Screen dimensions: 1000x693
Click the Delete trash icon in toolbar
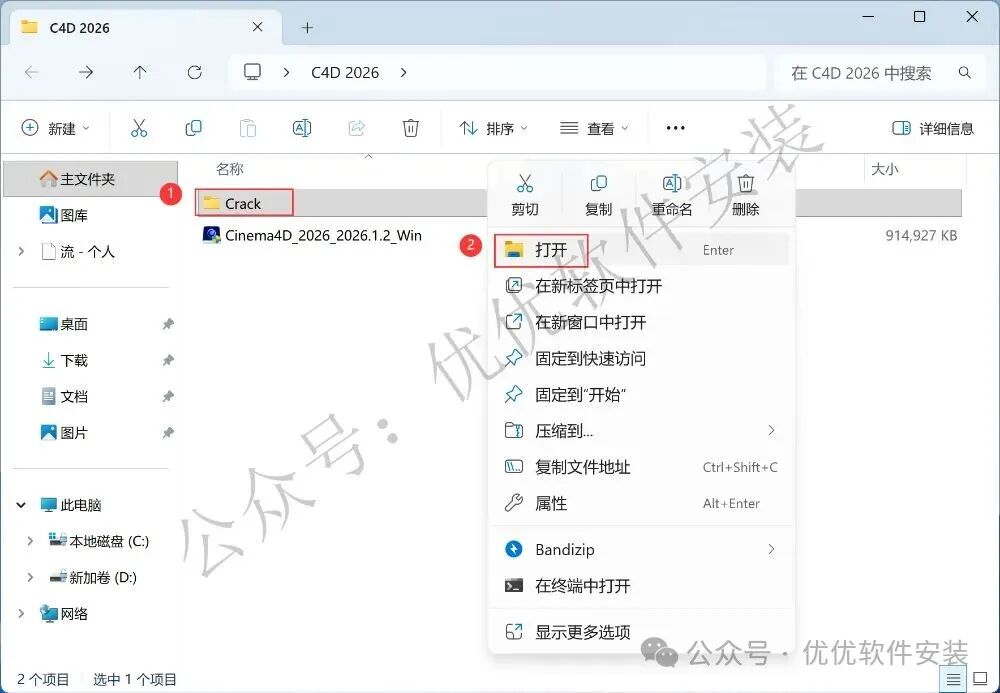[411, 128]
